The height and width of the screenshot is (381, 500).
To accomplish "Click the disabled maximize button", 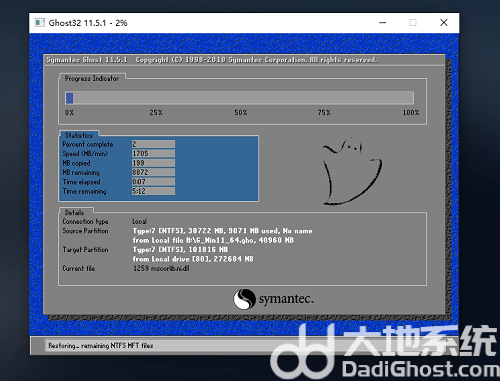I will tap(413, 23).
